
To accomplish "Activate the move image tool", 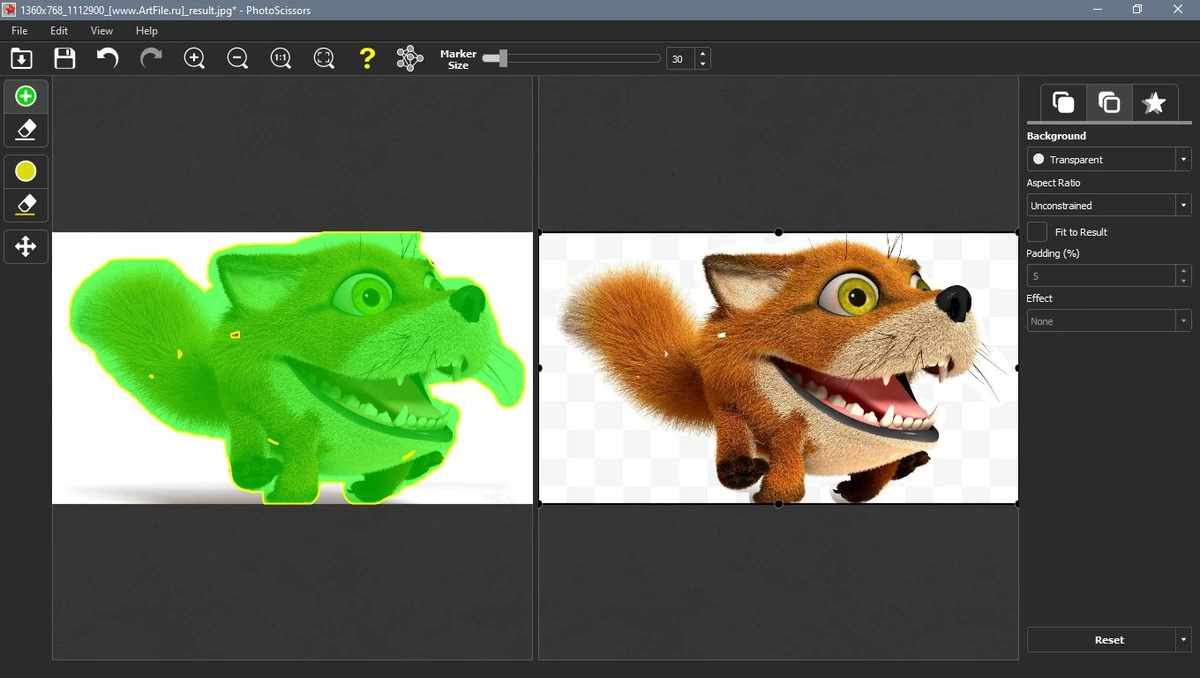I will pyautogui.click(x=26, y=246).
